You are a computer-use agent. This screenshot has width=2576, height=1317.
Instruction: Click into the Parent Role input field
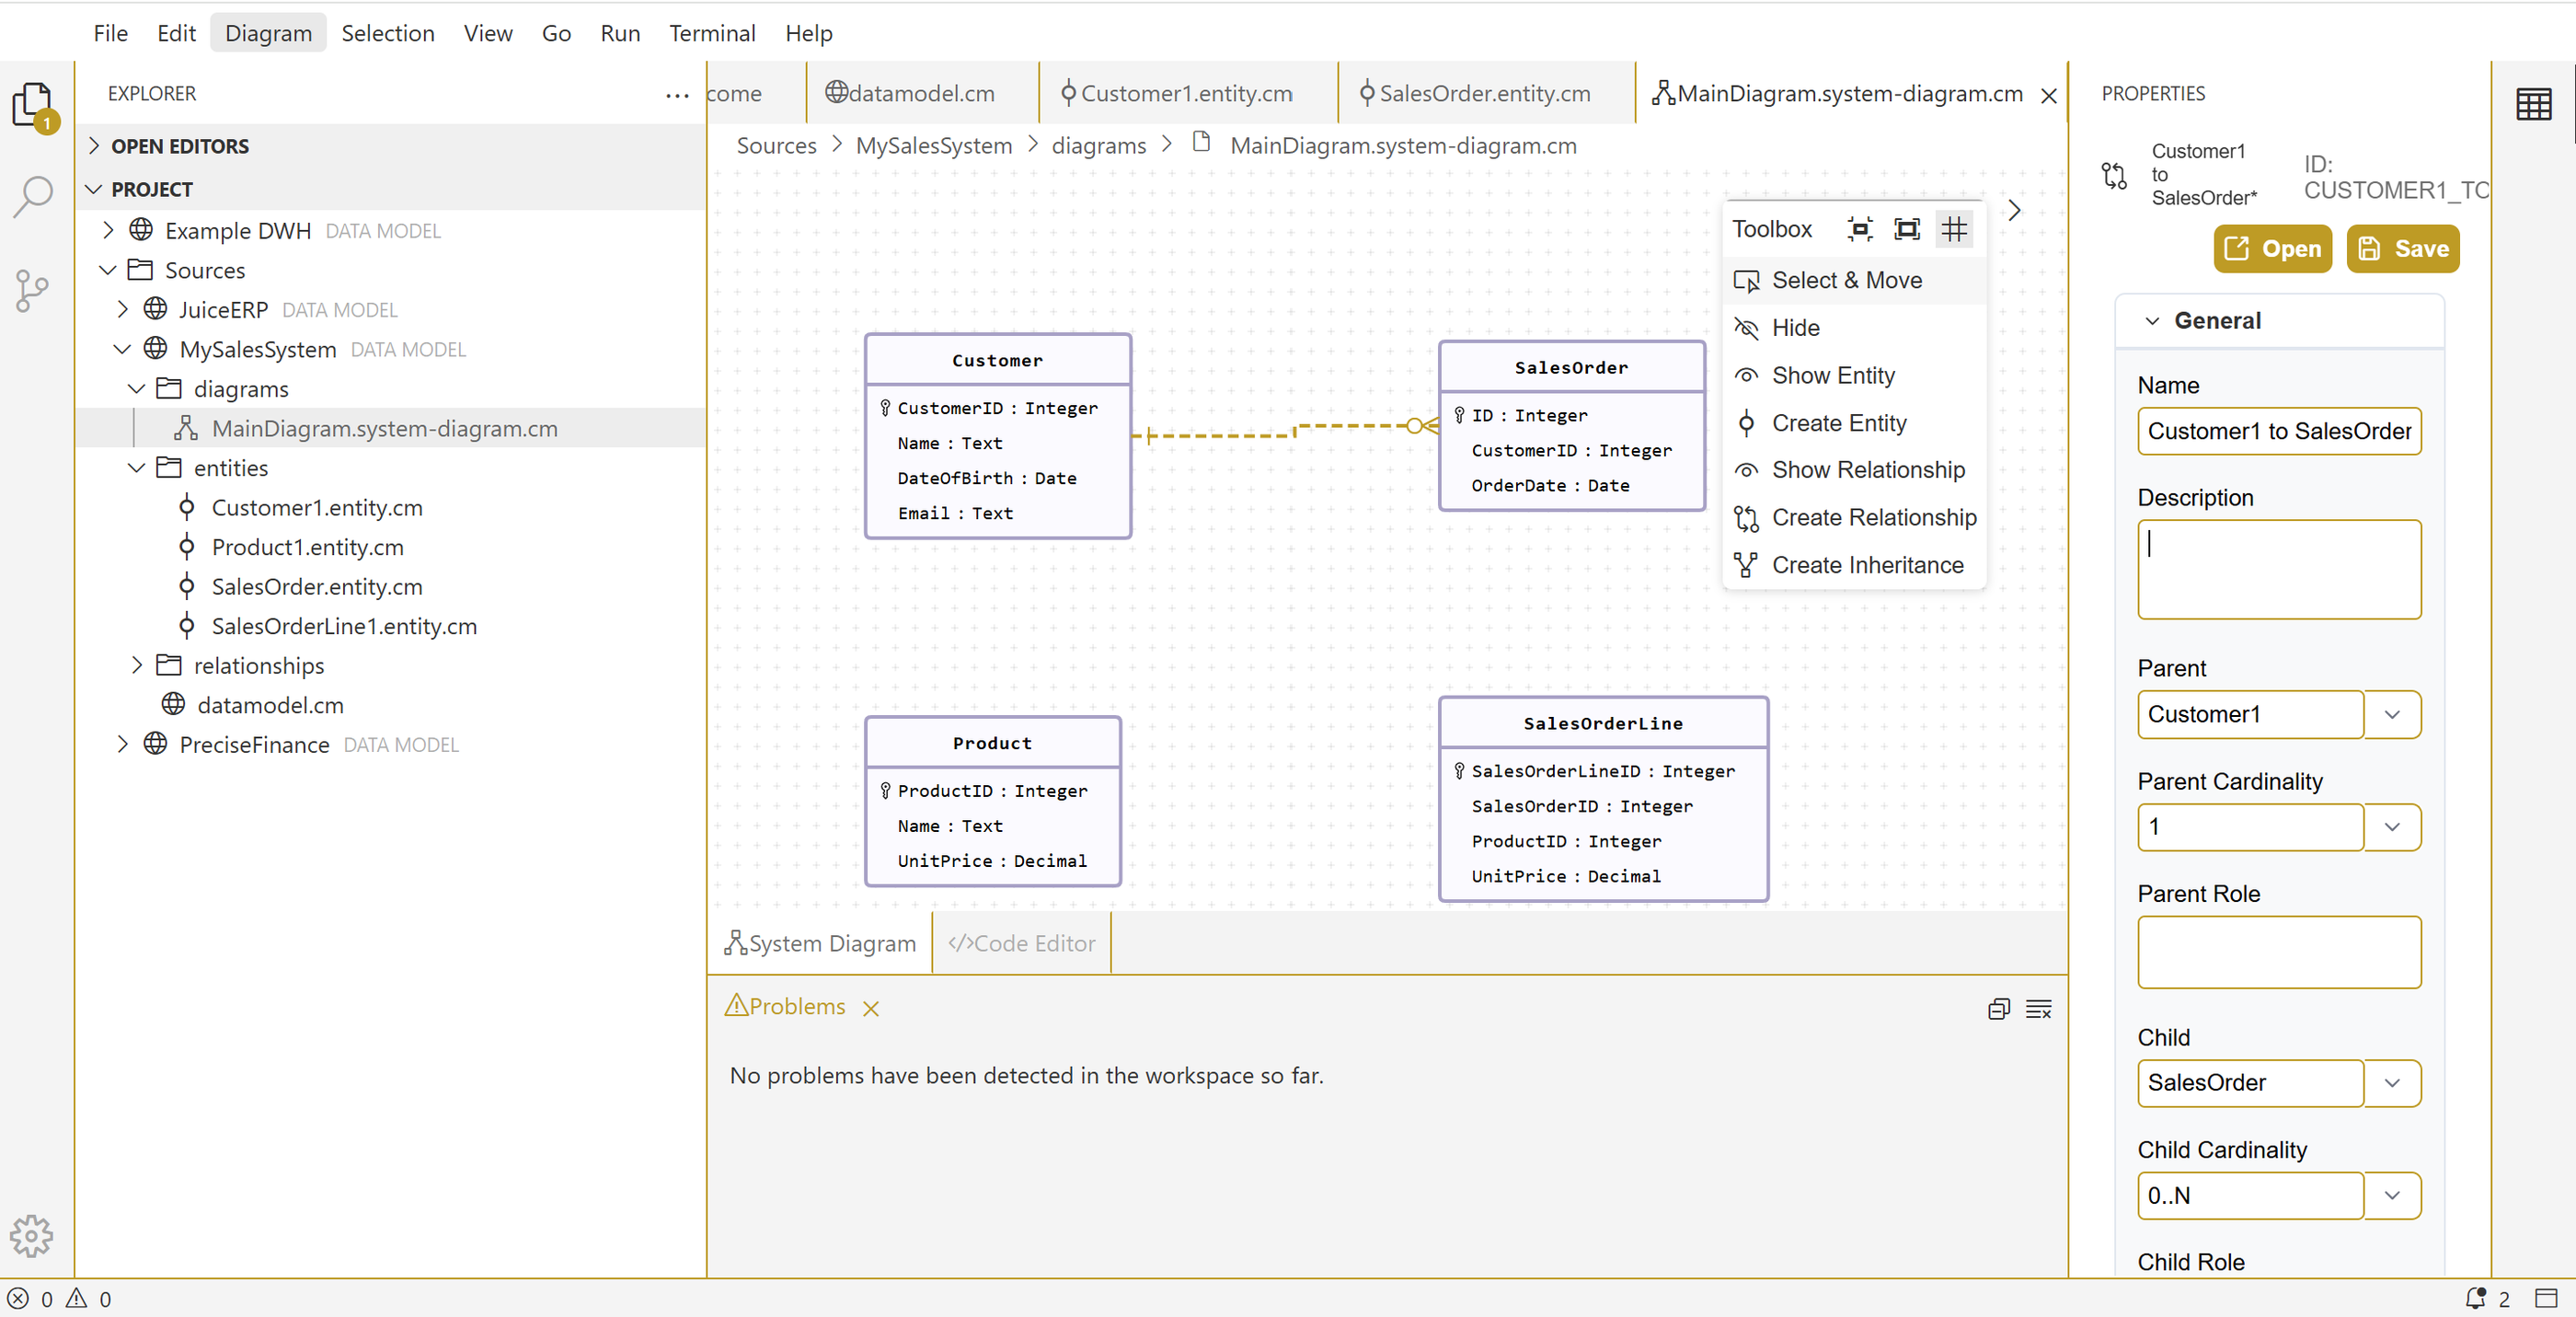(x=2278, y=952)
